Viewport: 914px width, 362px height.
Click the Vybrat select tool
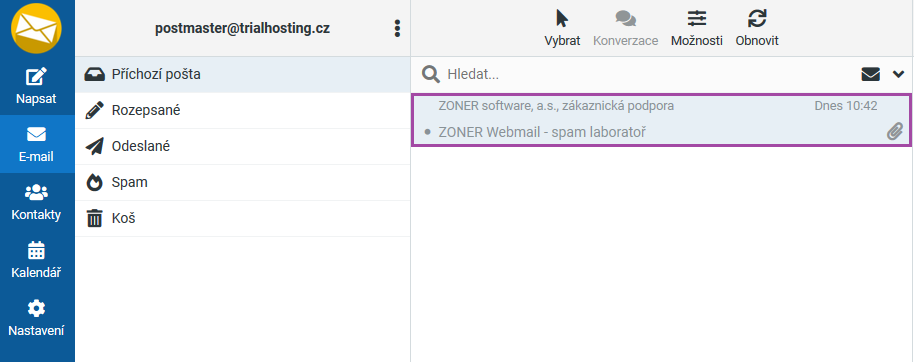(x=562, y=28)
